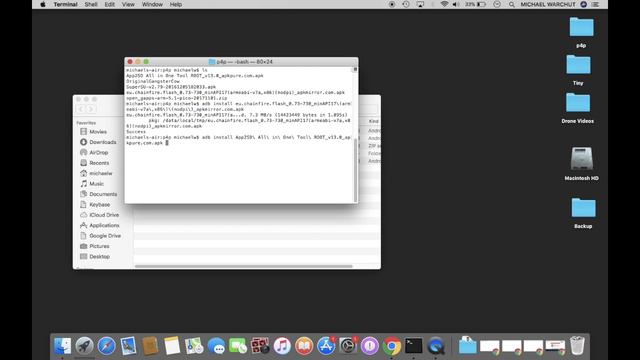Click the p4p folder icon in Terminal title
Image resolution: width=640 pixels, height=360 pixels.
point(212,62)
